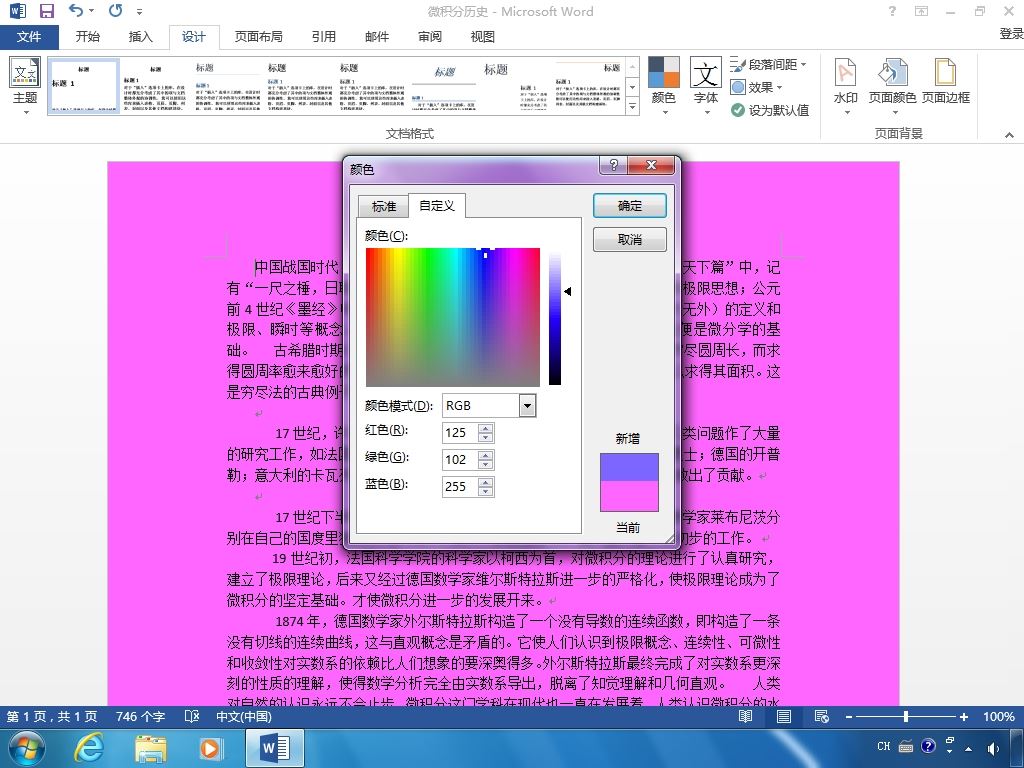Click the Undo arrow icon
Viewport: 1024px width, 768px height.
pos(76,10)
